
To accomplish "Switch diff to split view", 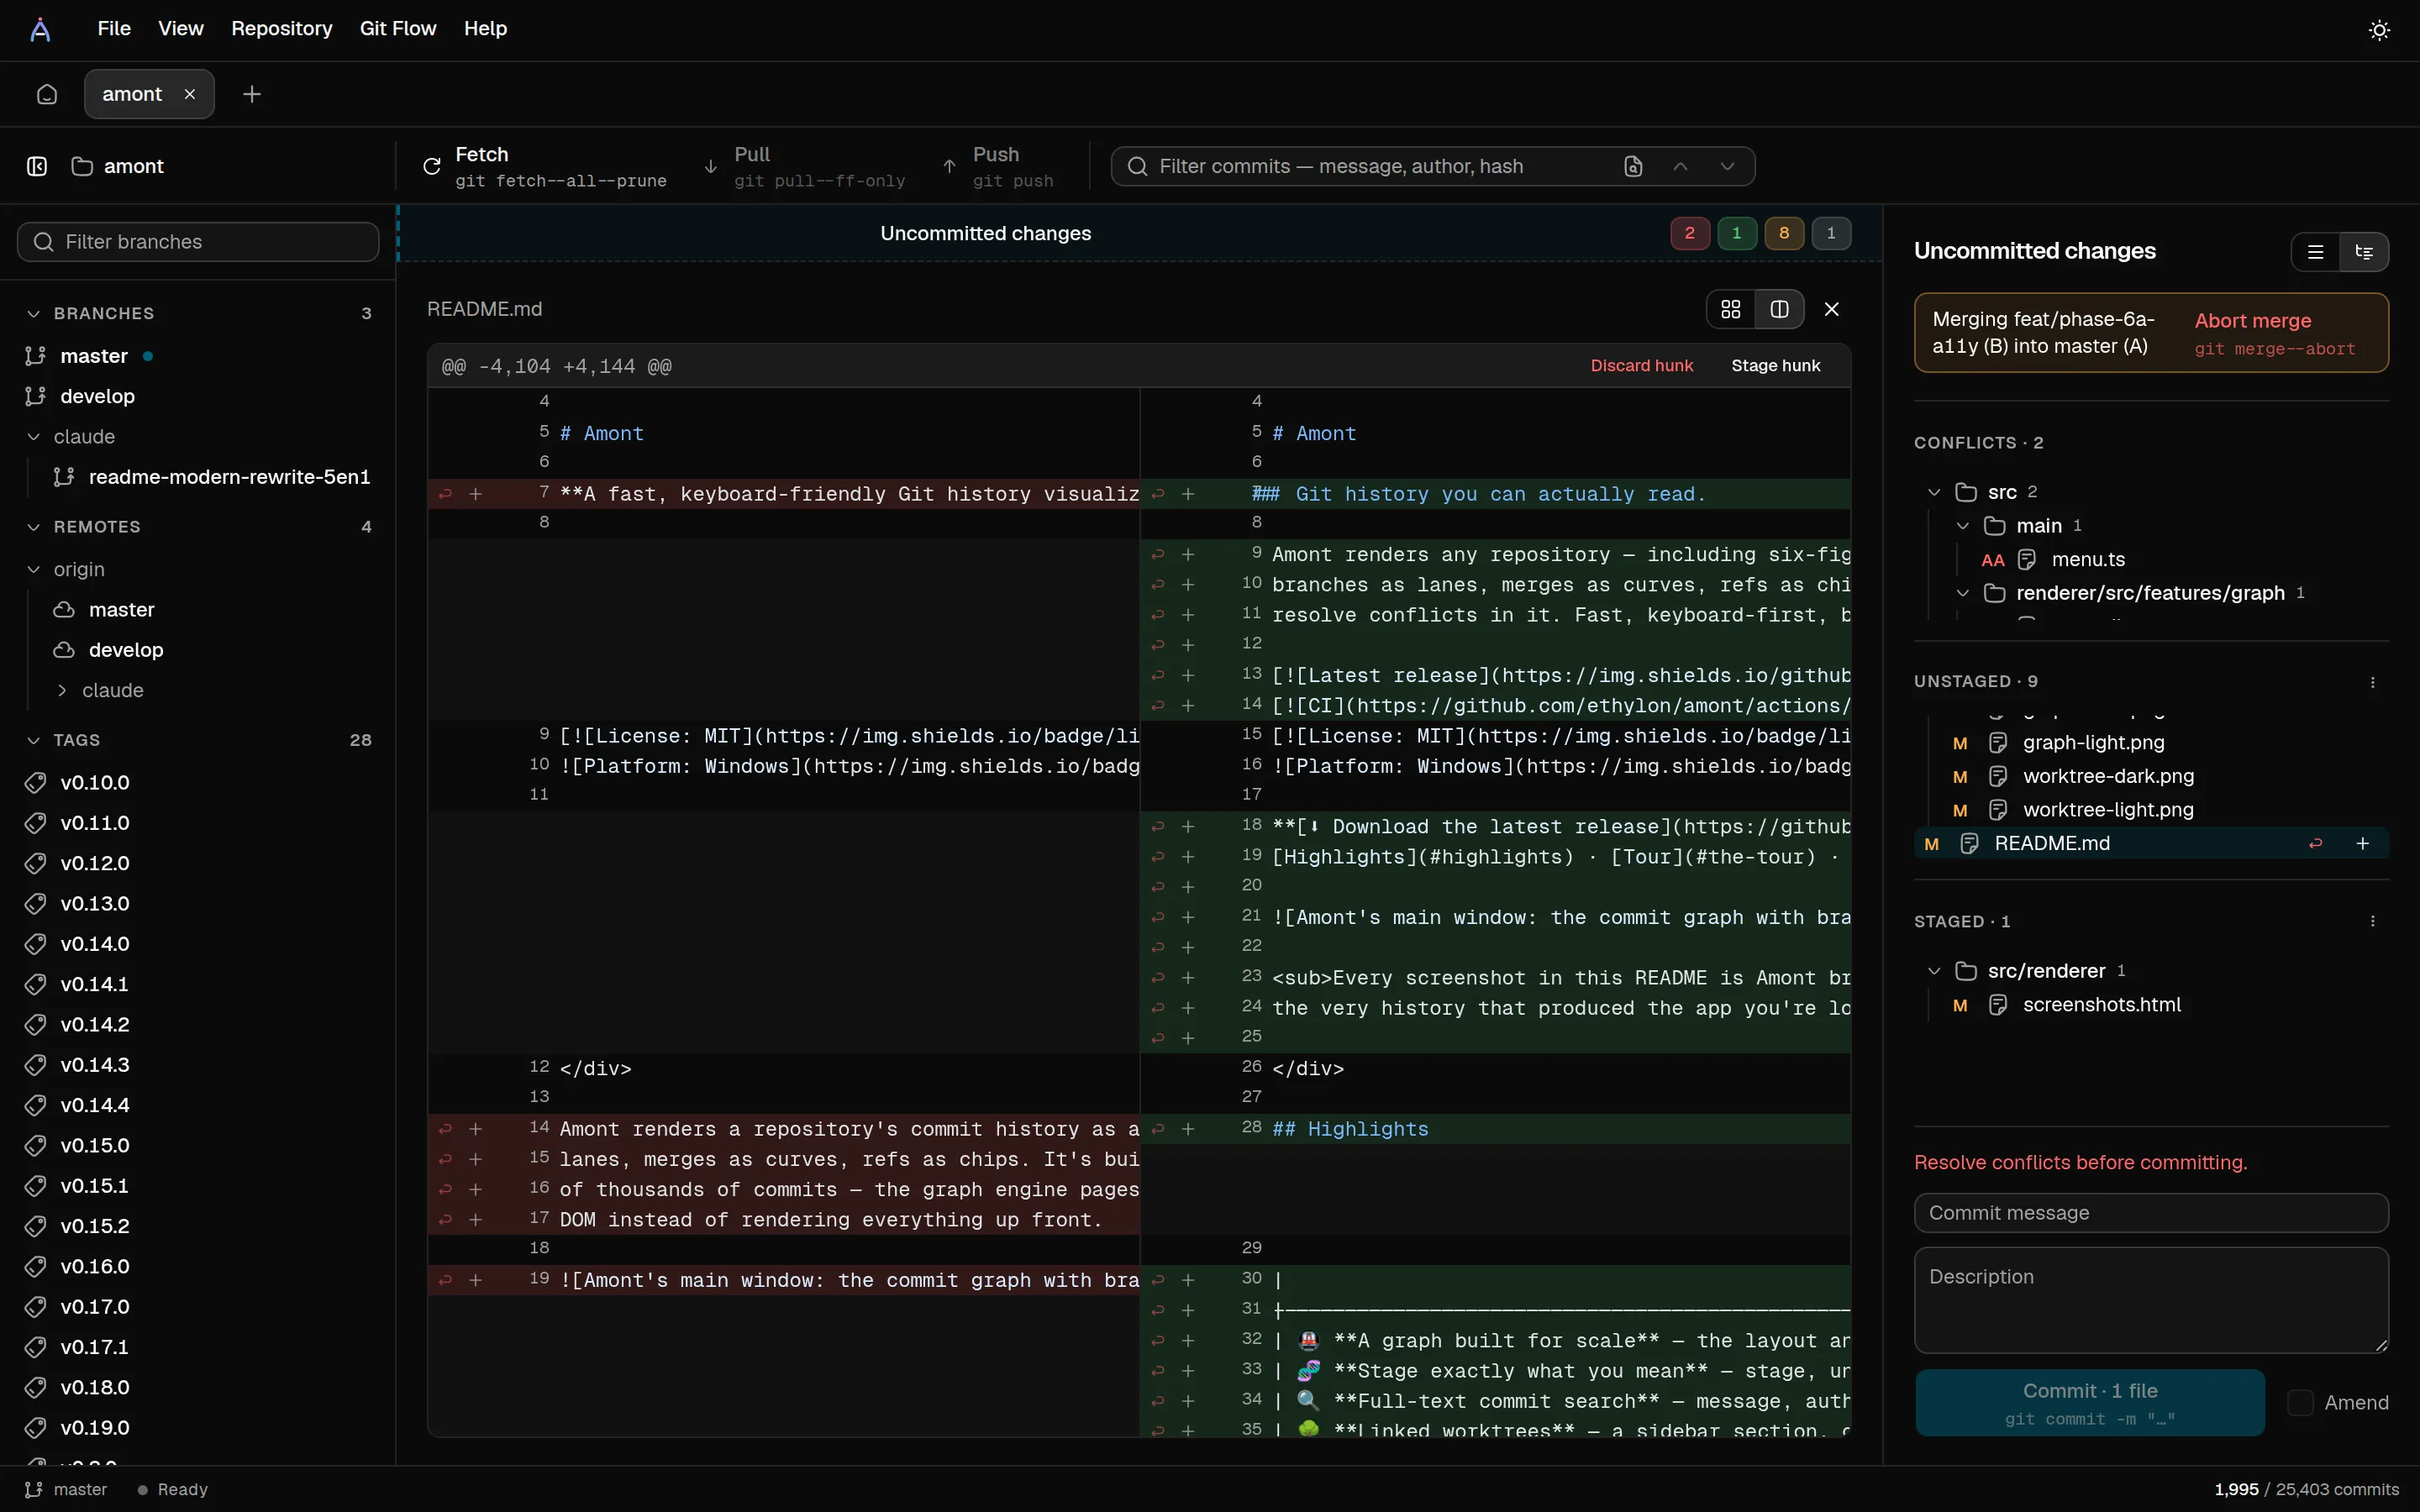I will tap(1779, 309).
